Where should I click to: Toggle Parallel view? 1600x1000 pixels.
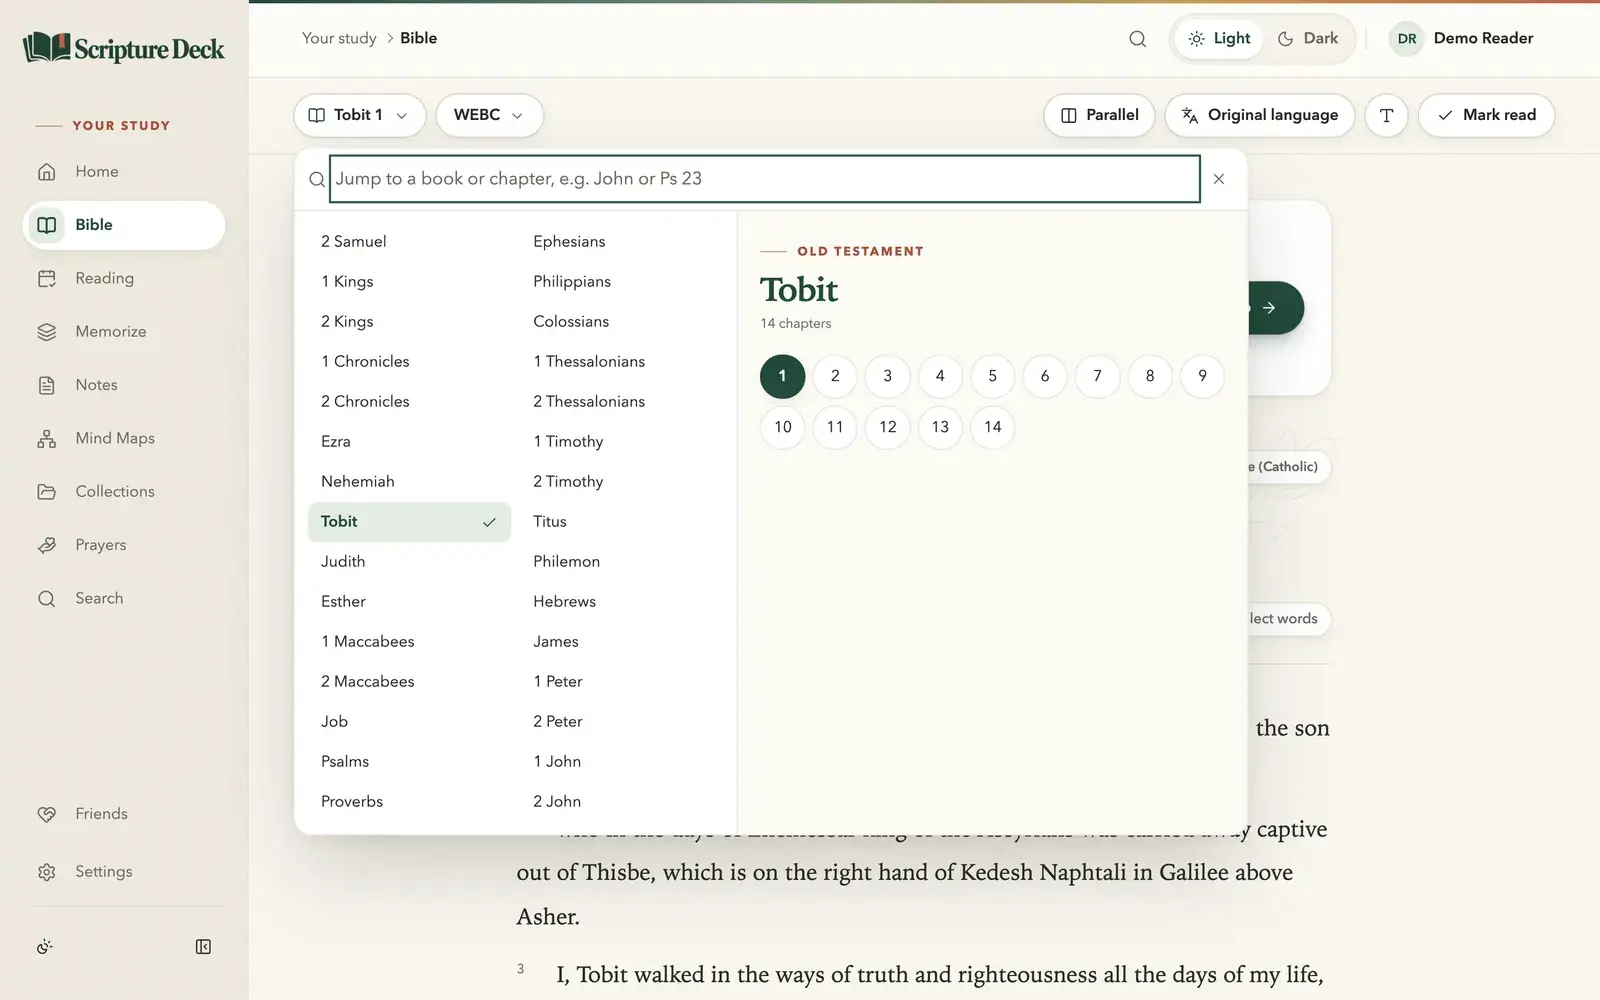tap(1099, 115)
